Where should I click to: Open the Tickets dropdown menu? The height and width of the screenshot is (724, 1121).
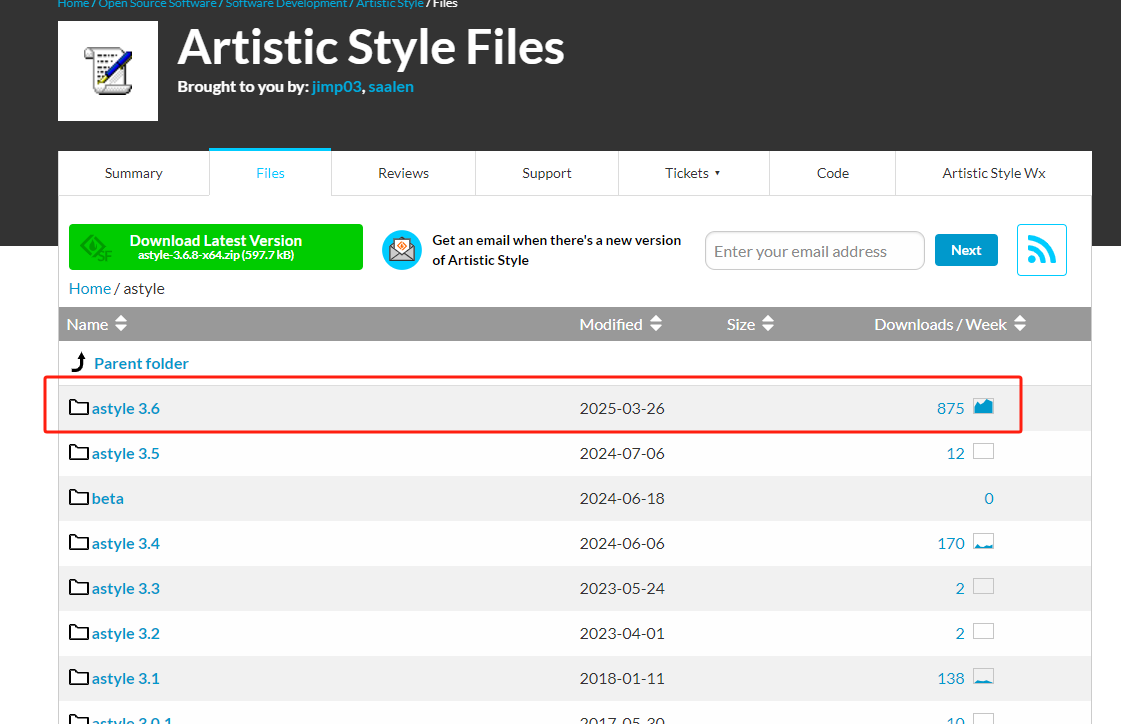coord(693,172)
